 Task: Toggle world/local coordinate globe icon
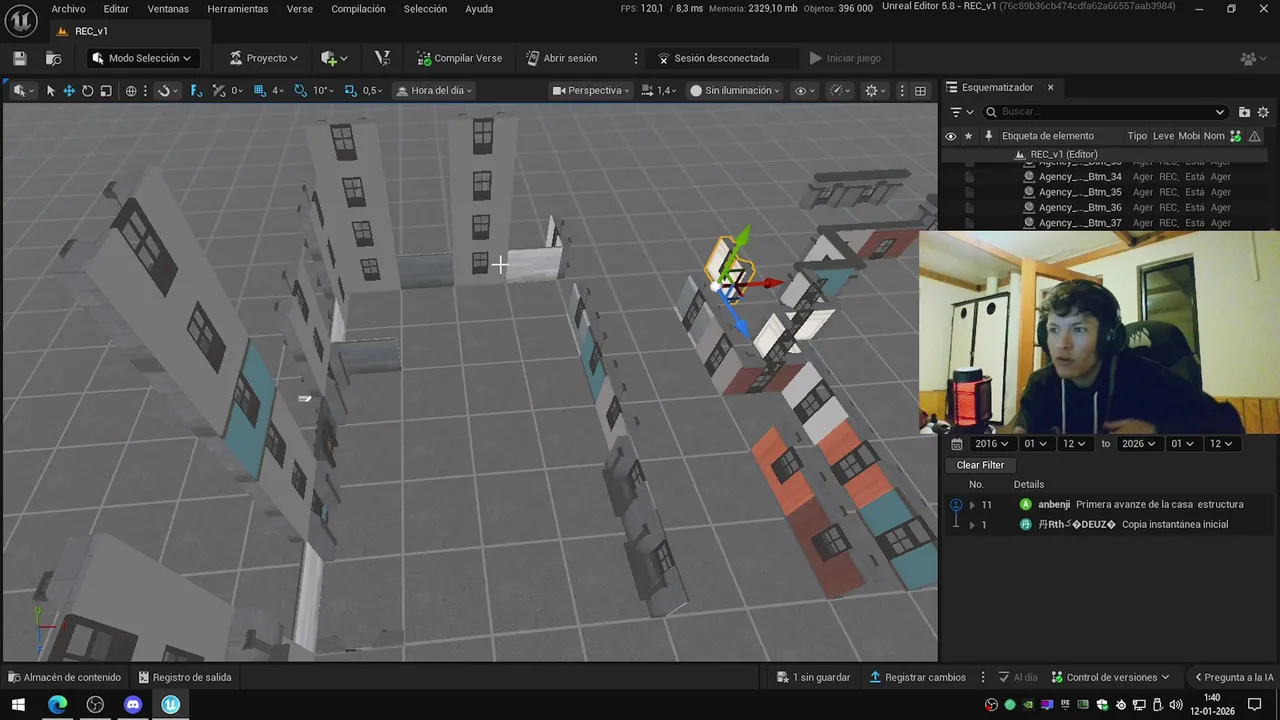tap(131, 91)
